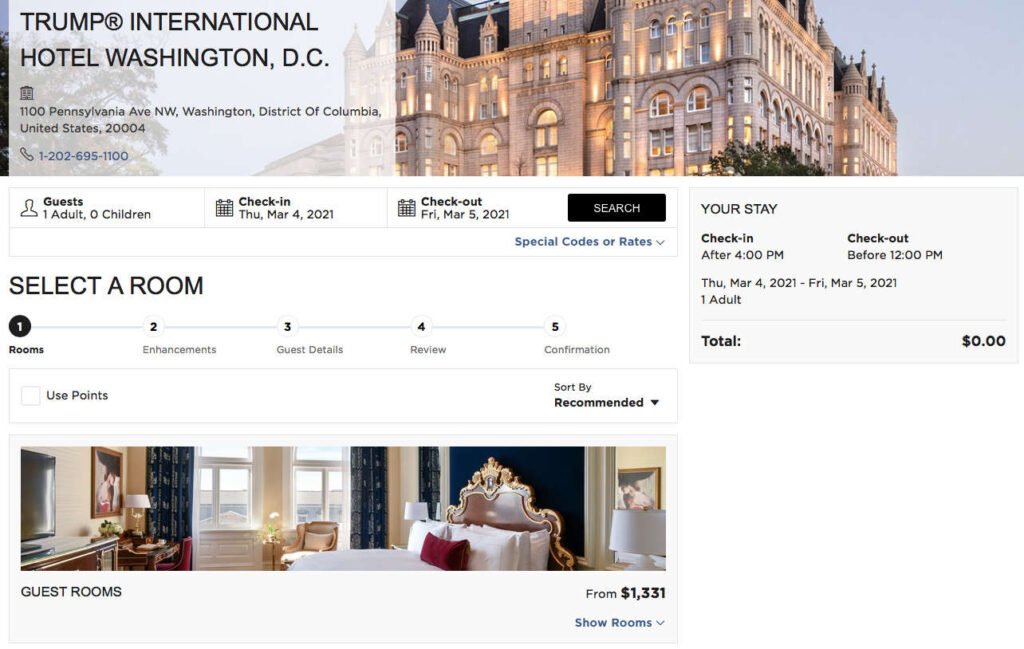1024x649 pixels.
Task: Click the black SEARCH button
Action: pyautogui.click(x=616, y=208)
